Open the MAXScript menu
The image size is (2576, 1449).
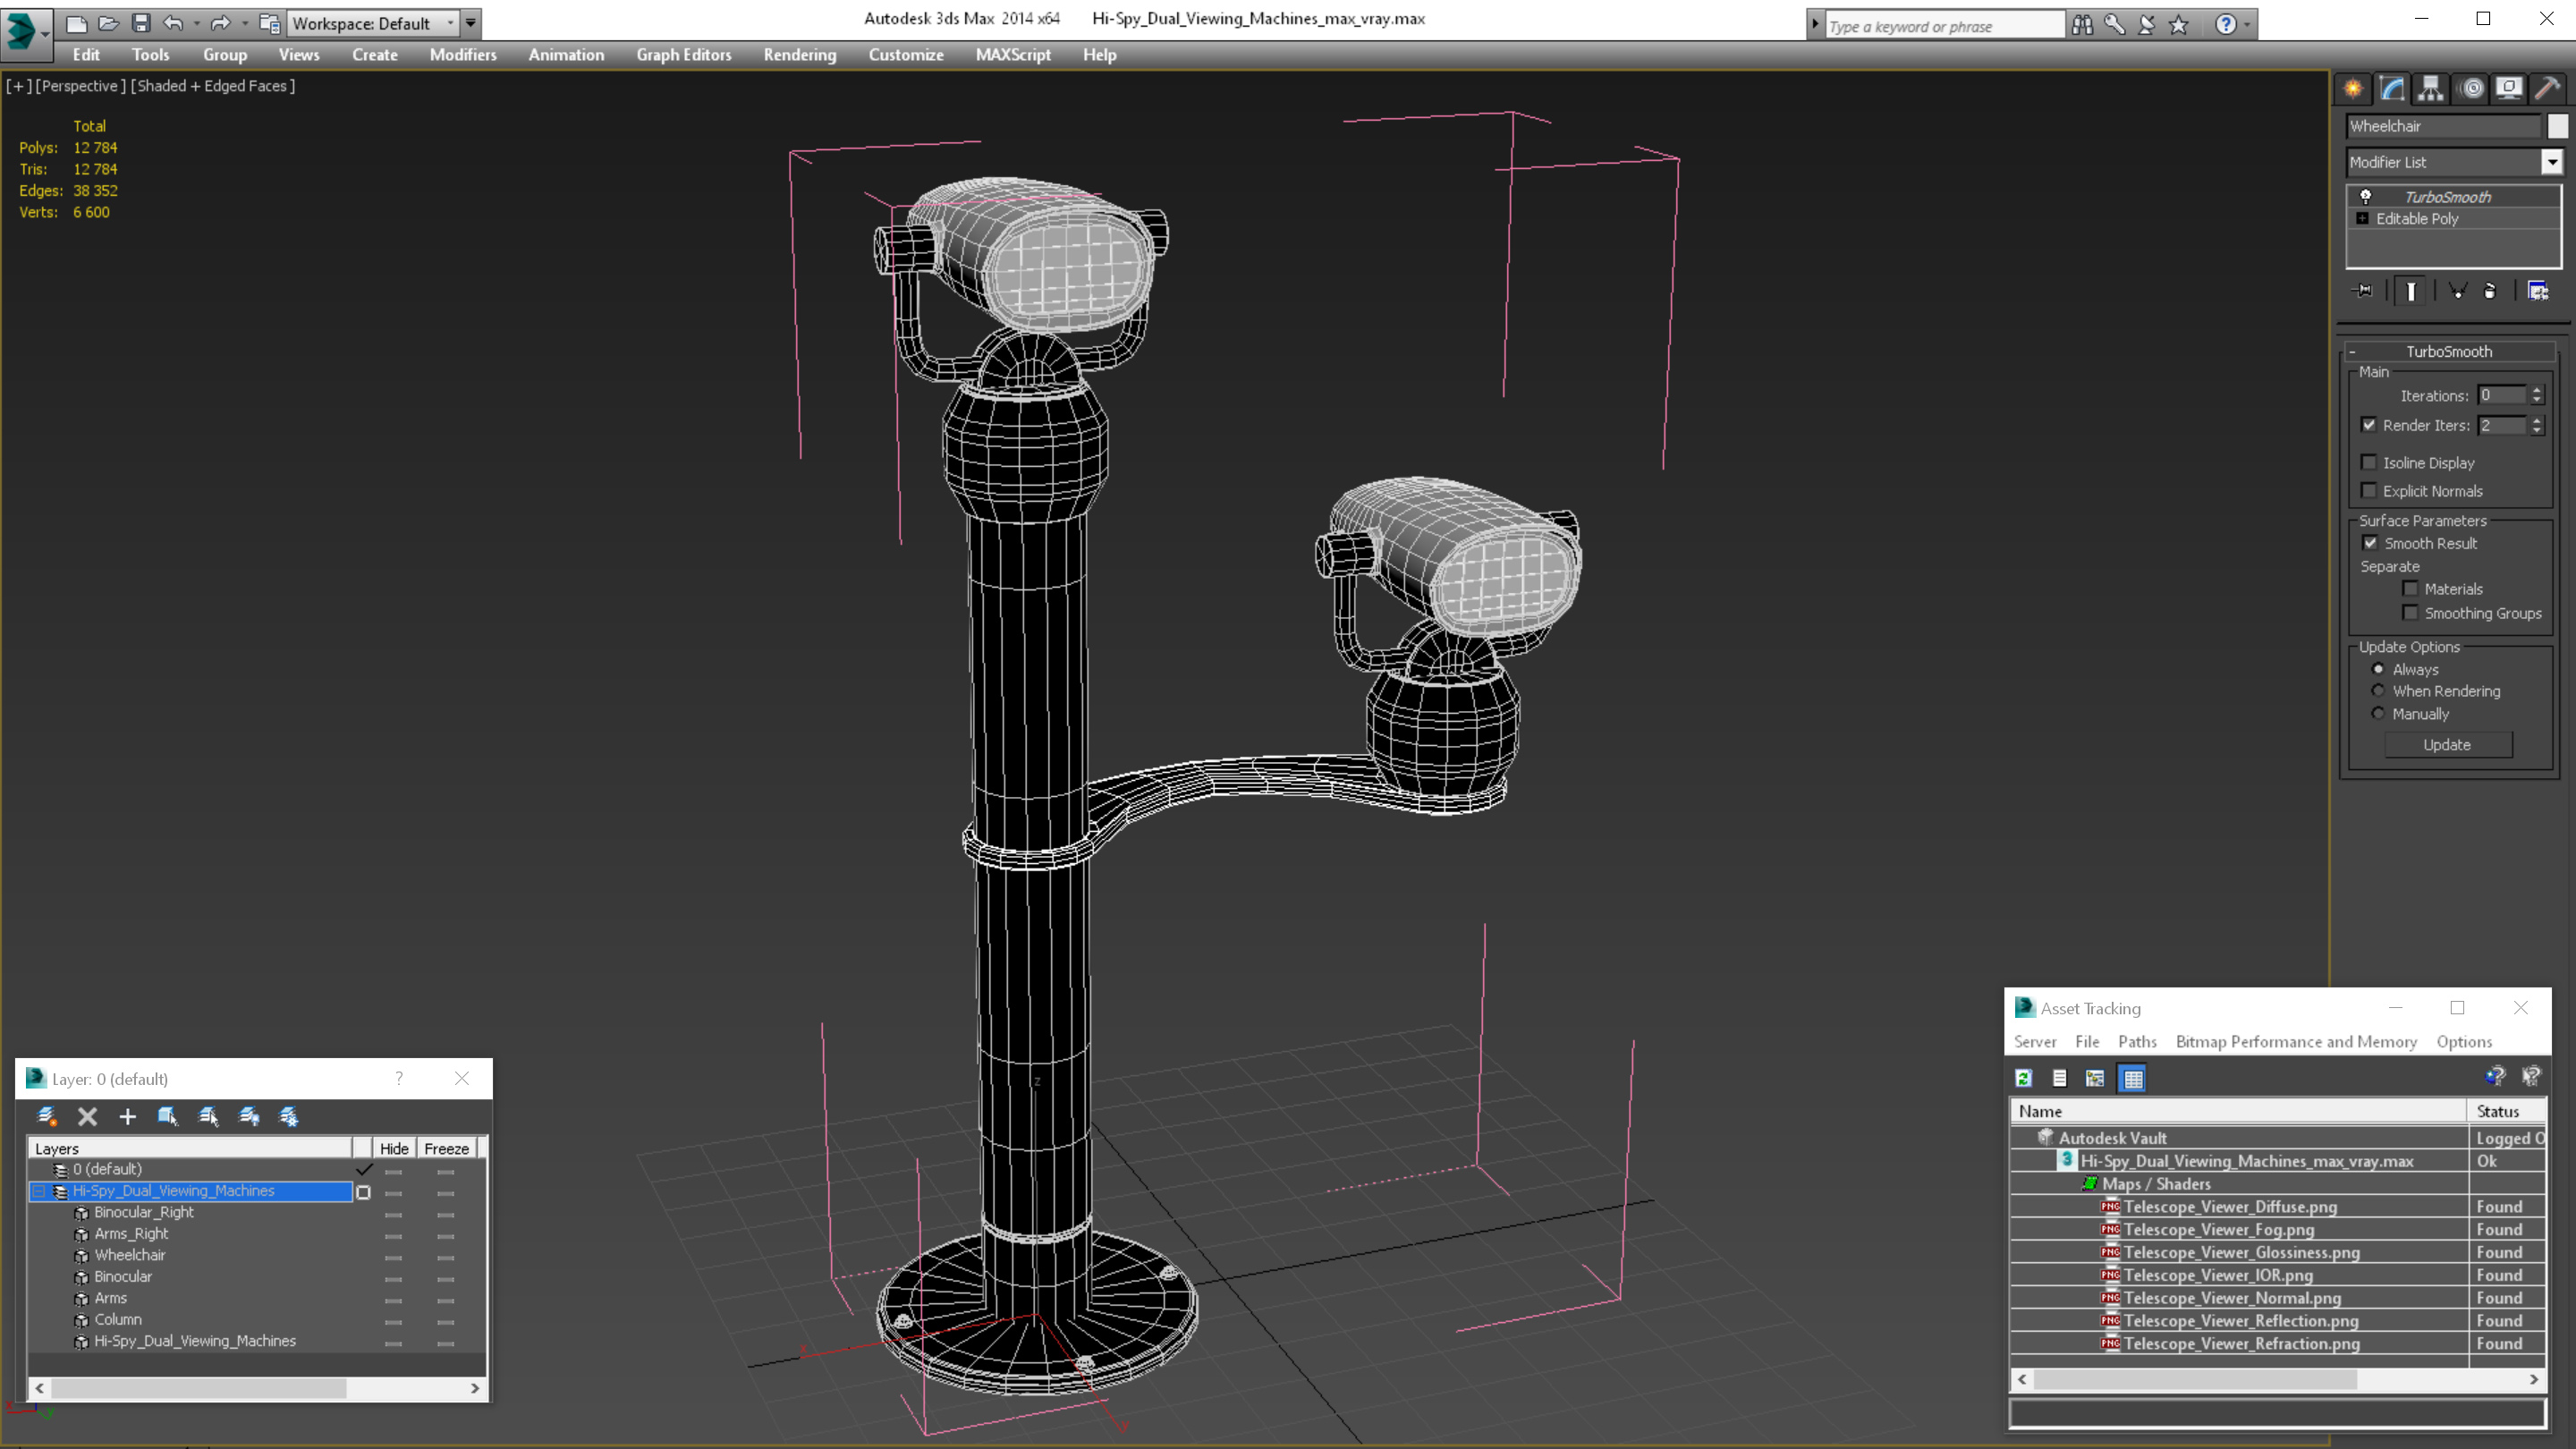1013,55
